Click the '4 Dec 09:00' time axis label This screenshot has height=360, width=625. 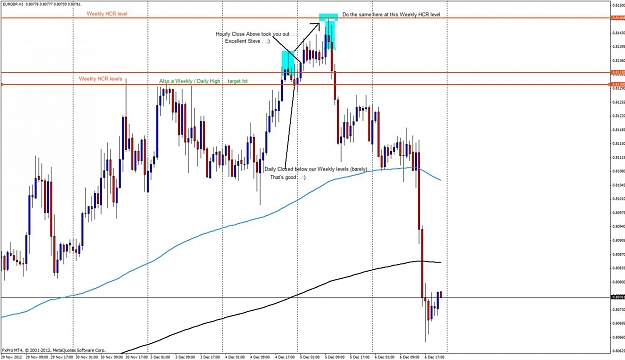point(260,357)
